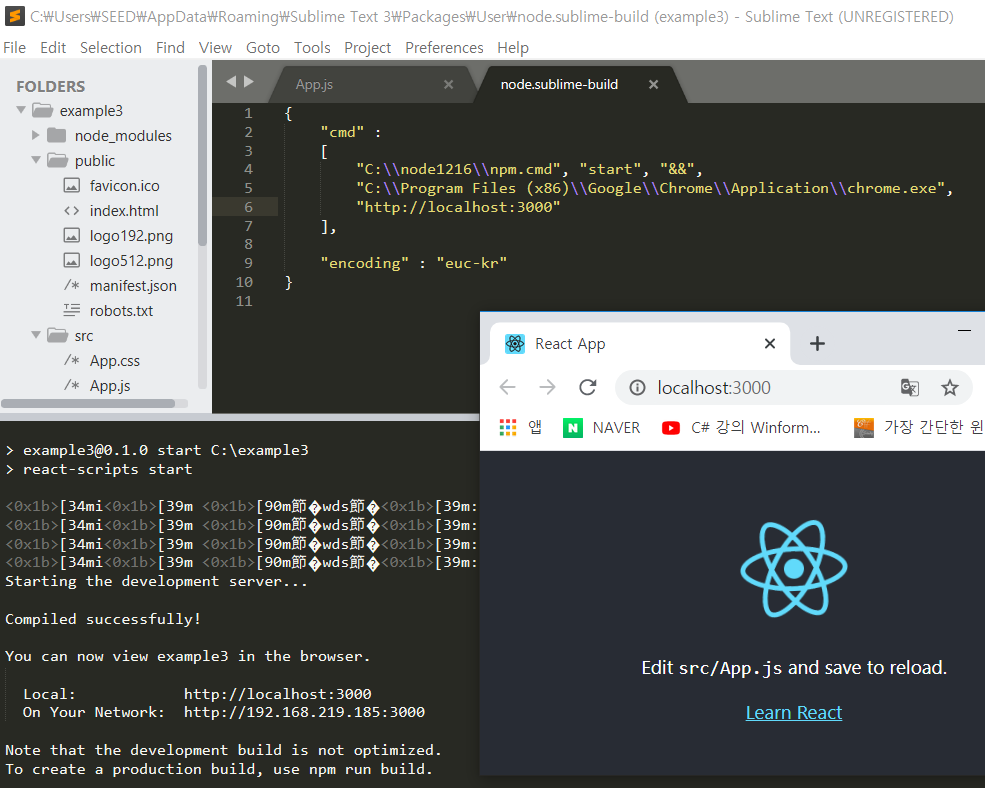Image resolution: width=985 pixels, height=788 pixels.
Task: Open the NAVER bookmark
Action: point(601,428)
